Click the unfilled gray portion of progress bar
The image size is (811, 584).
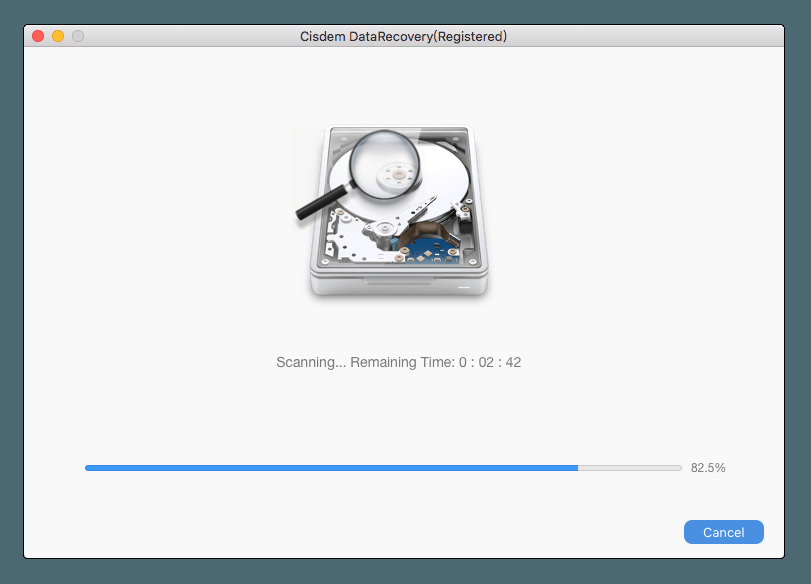629,468
